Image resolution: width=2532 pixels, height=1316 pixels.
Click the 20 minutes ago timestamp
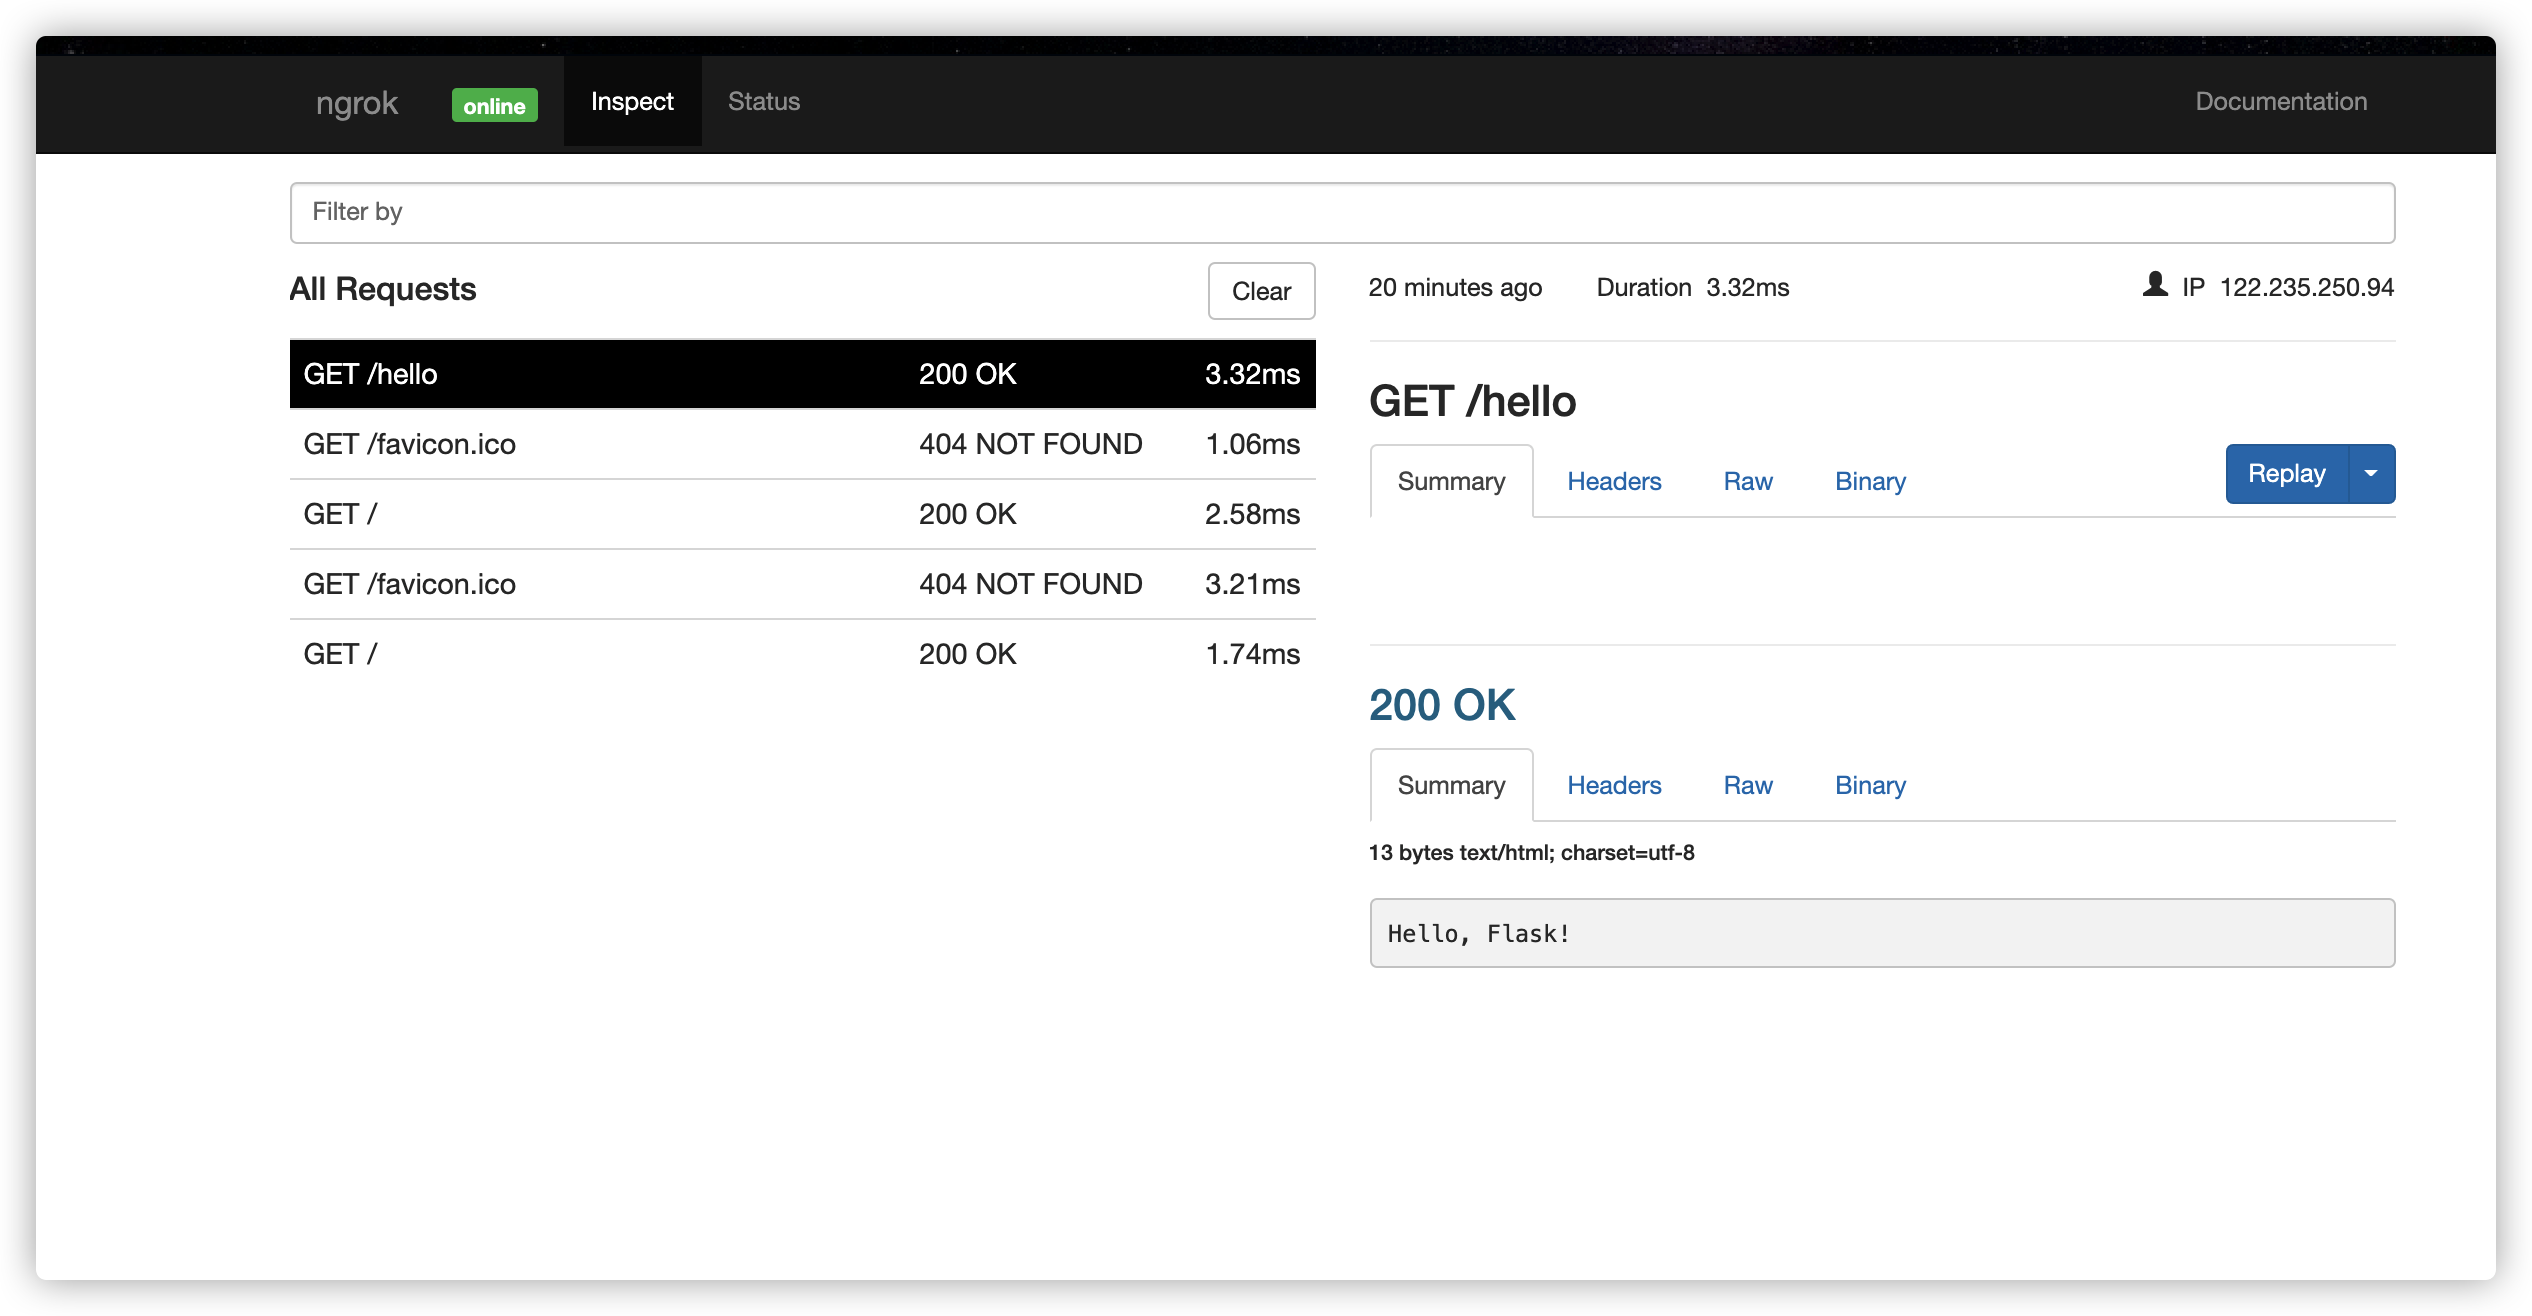[x=1455, y=288]
